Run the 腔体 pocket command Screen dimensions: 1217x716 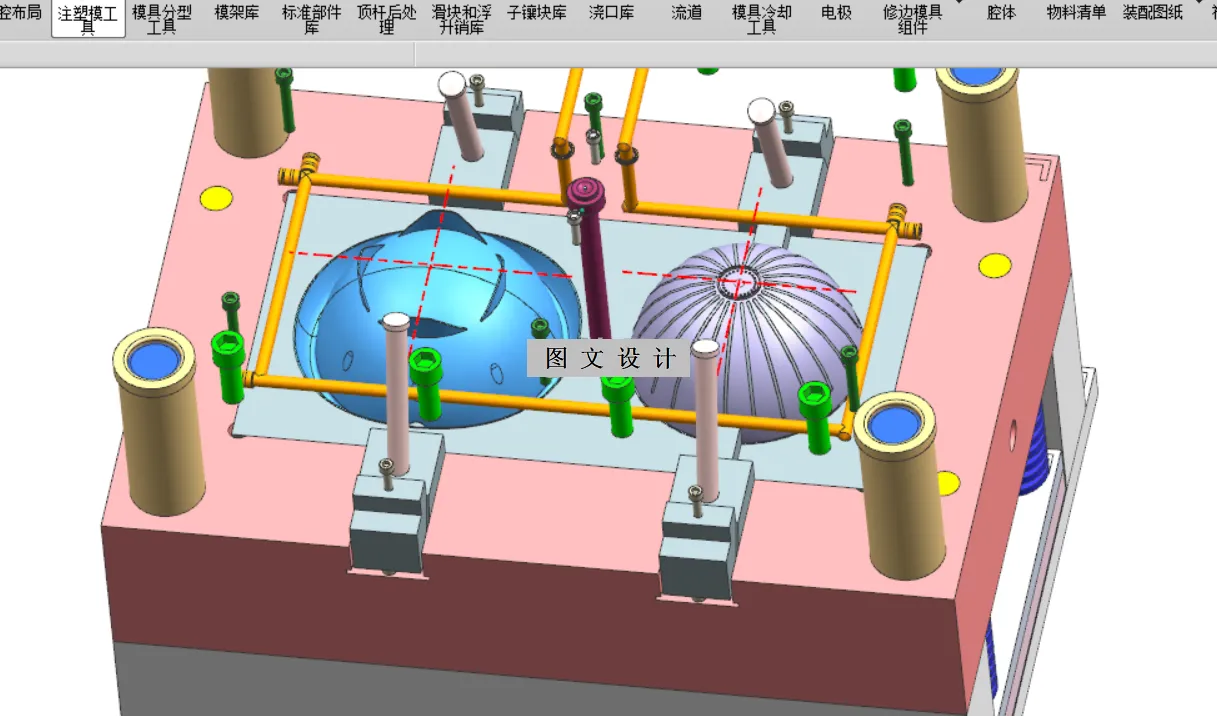tap(1001, 13)
